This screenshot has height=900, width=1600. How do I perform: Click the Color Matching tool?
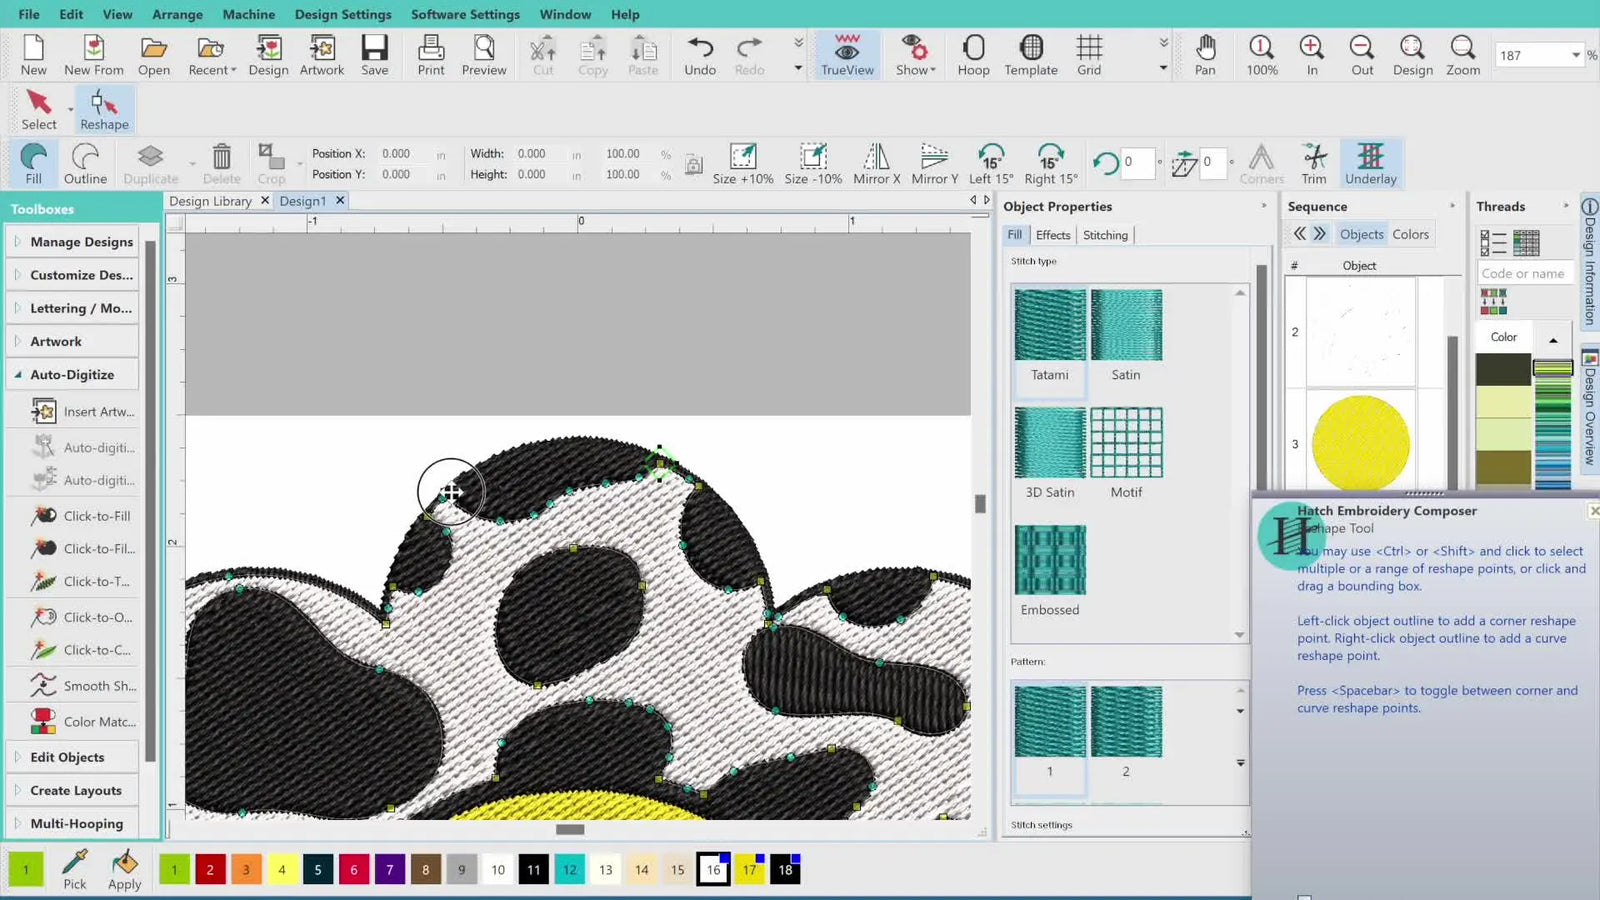click(x=84, y=721)
